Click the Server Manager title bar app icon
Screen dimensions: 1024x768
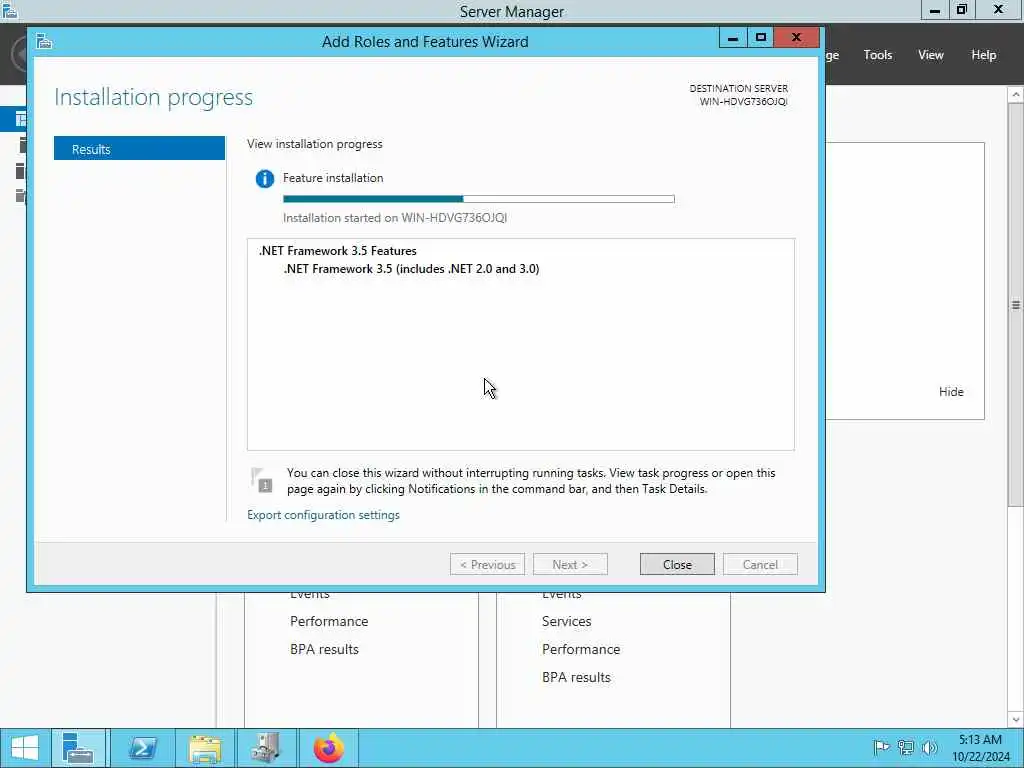9,10
